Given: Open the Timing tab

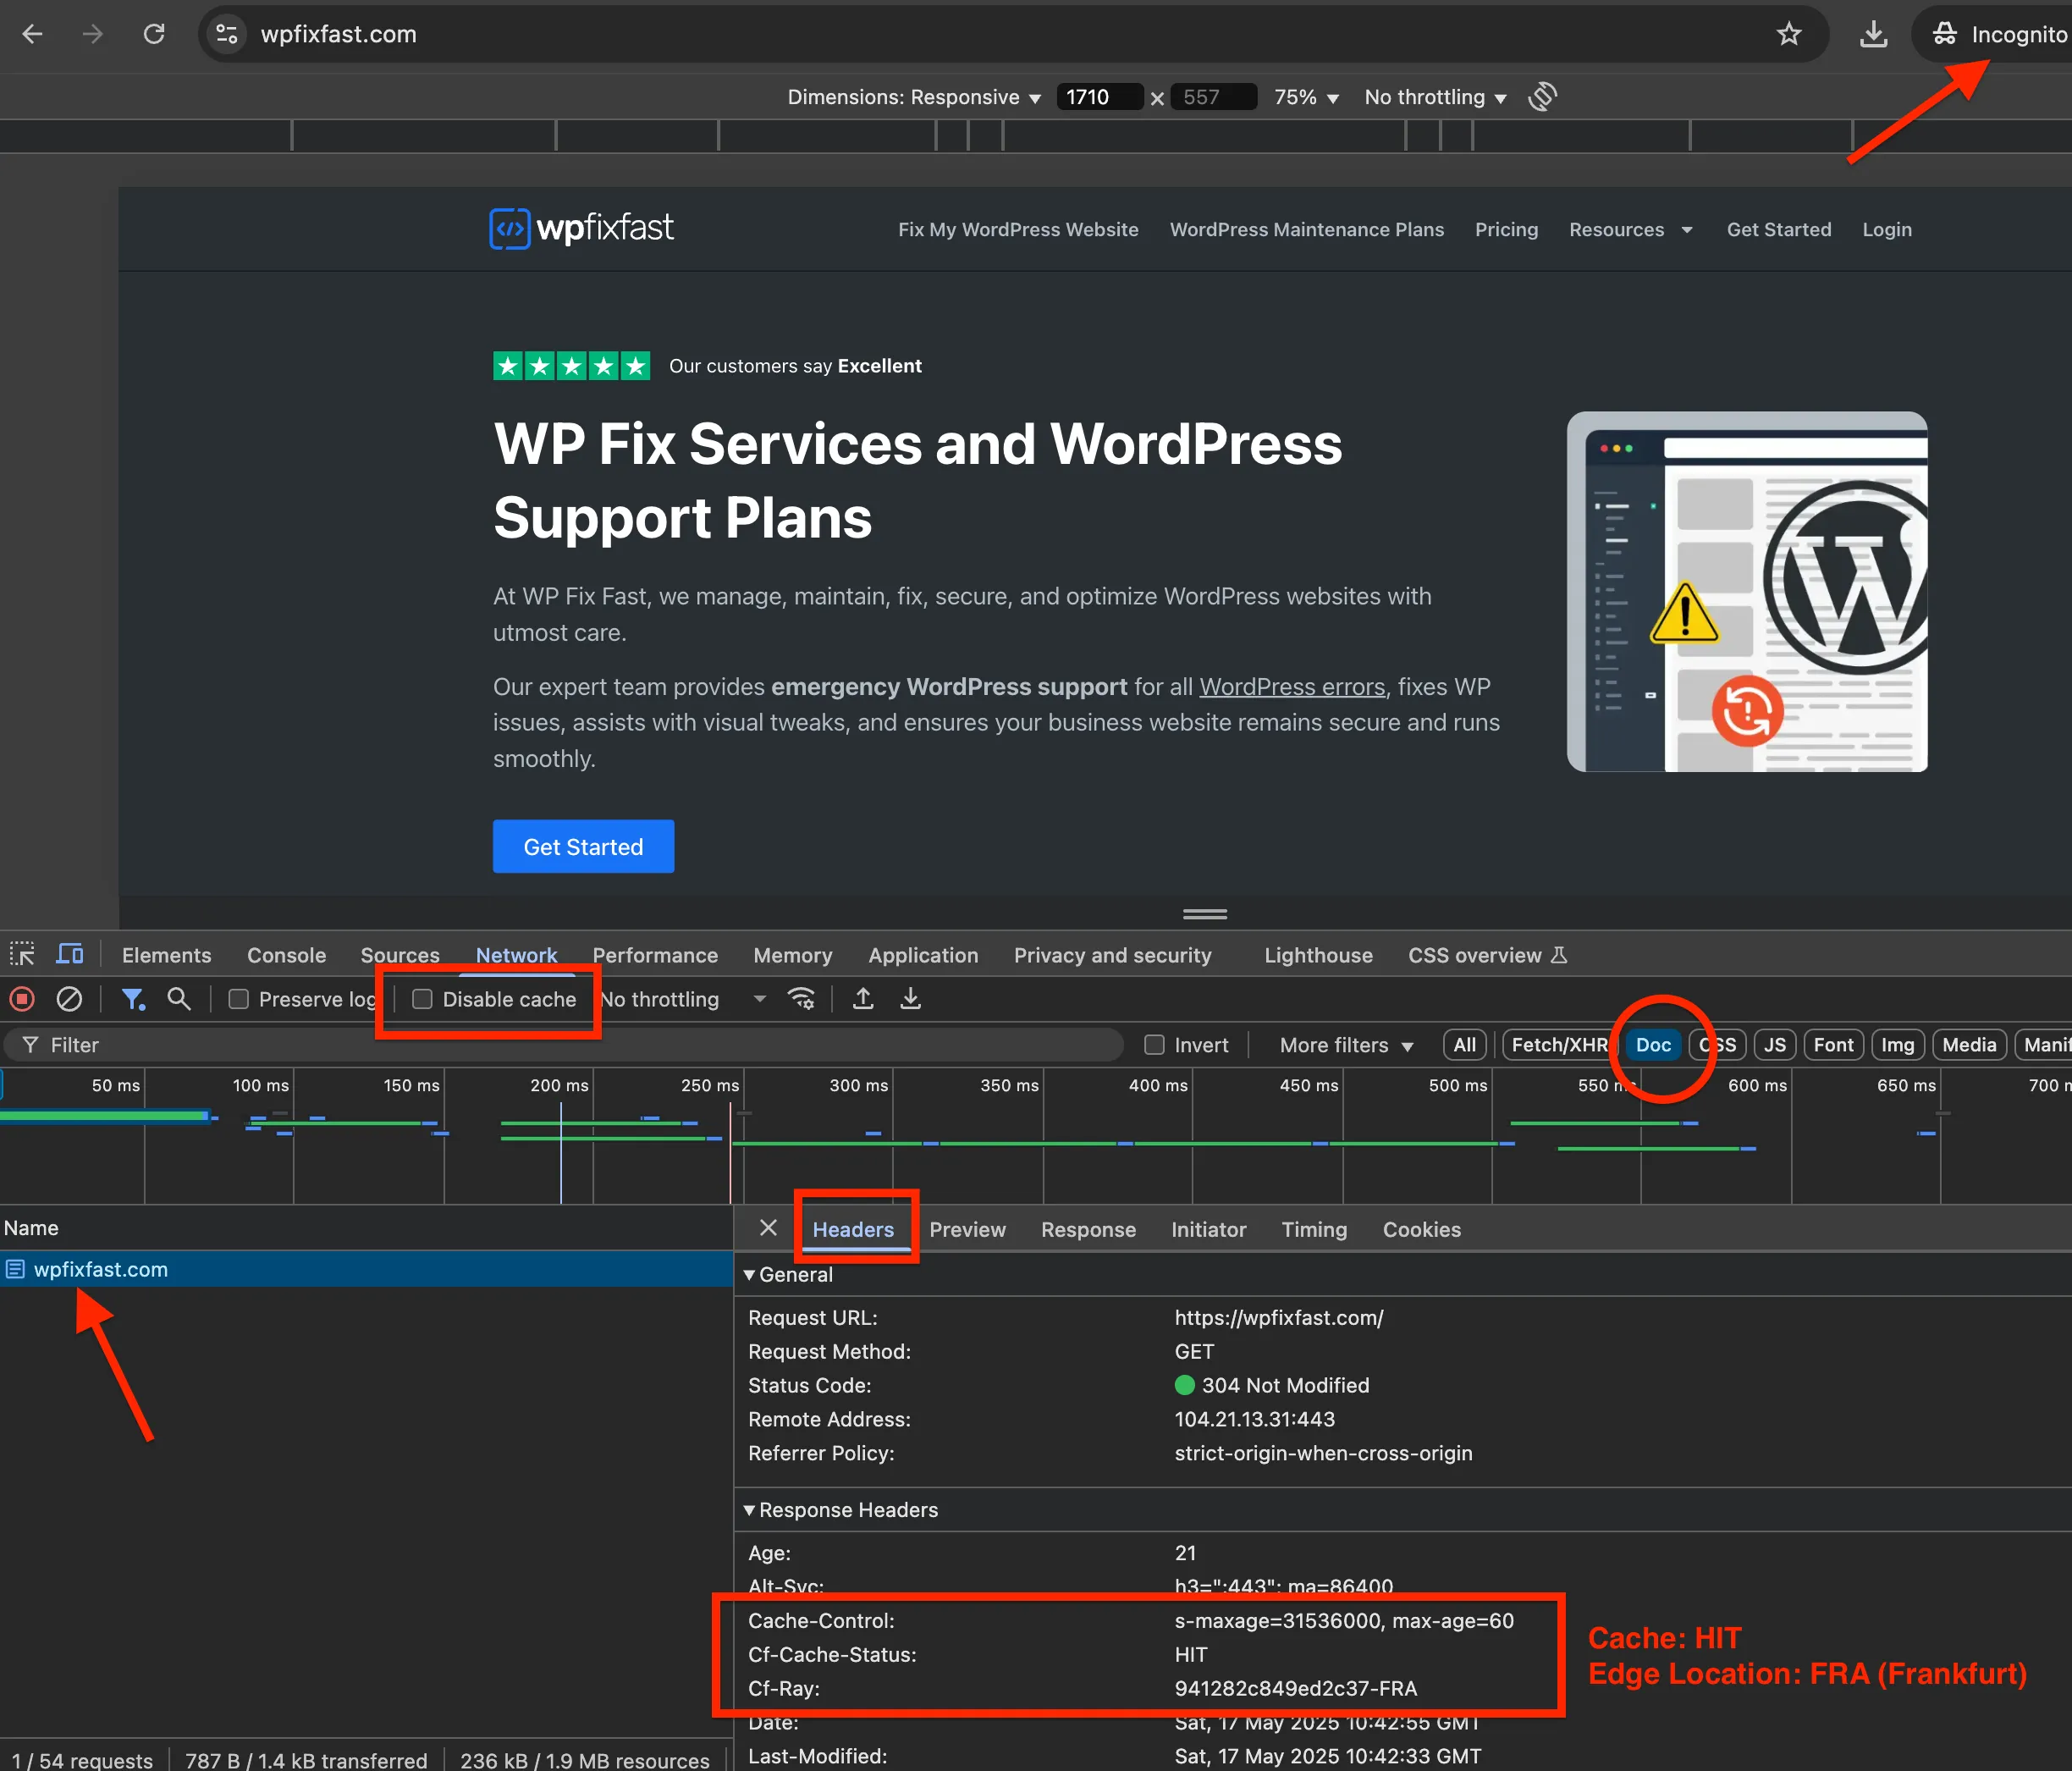Looking at the screenshot, I should [x=1313, y=1230].
